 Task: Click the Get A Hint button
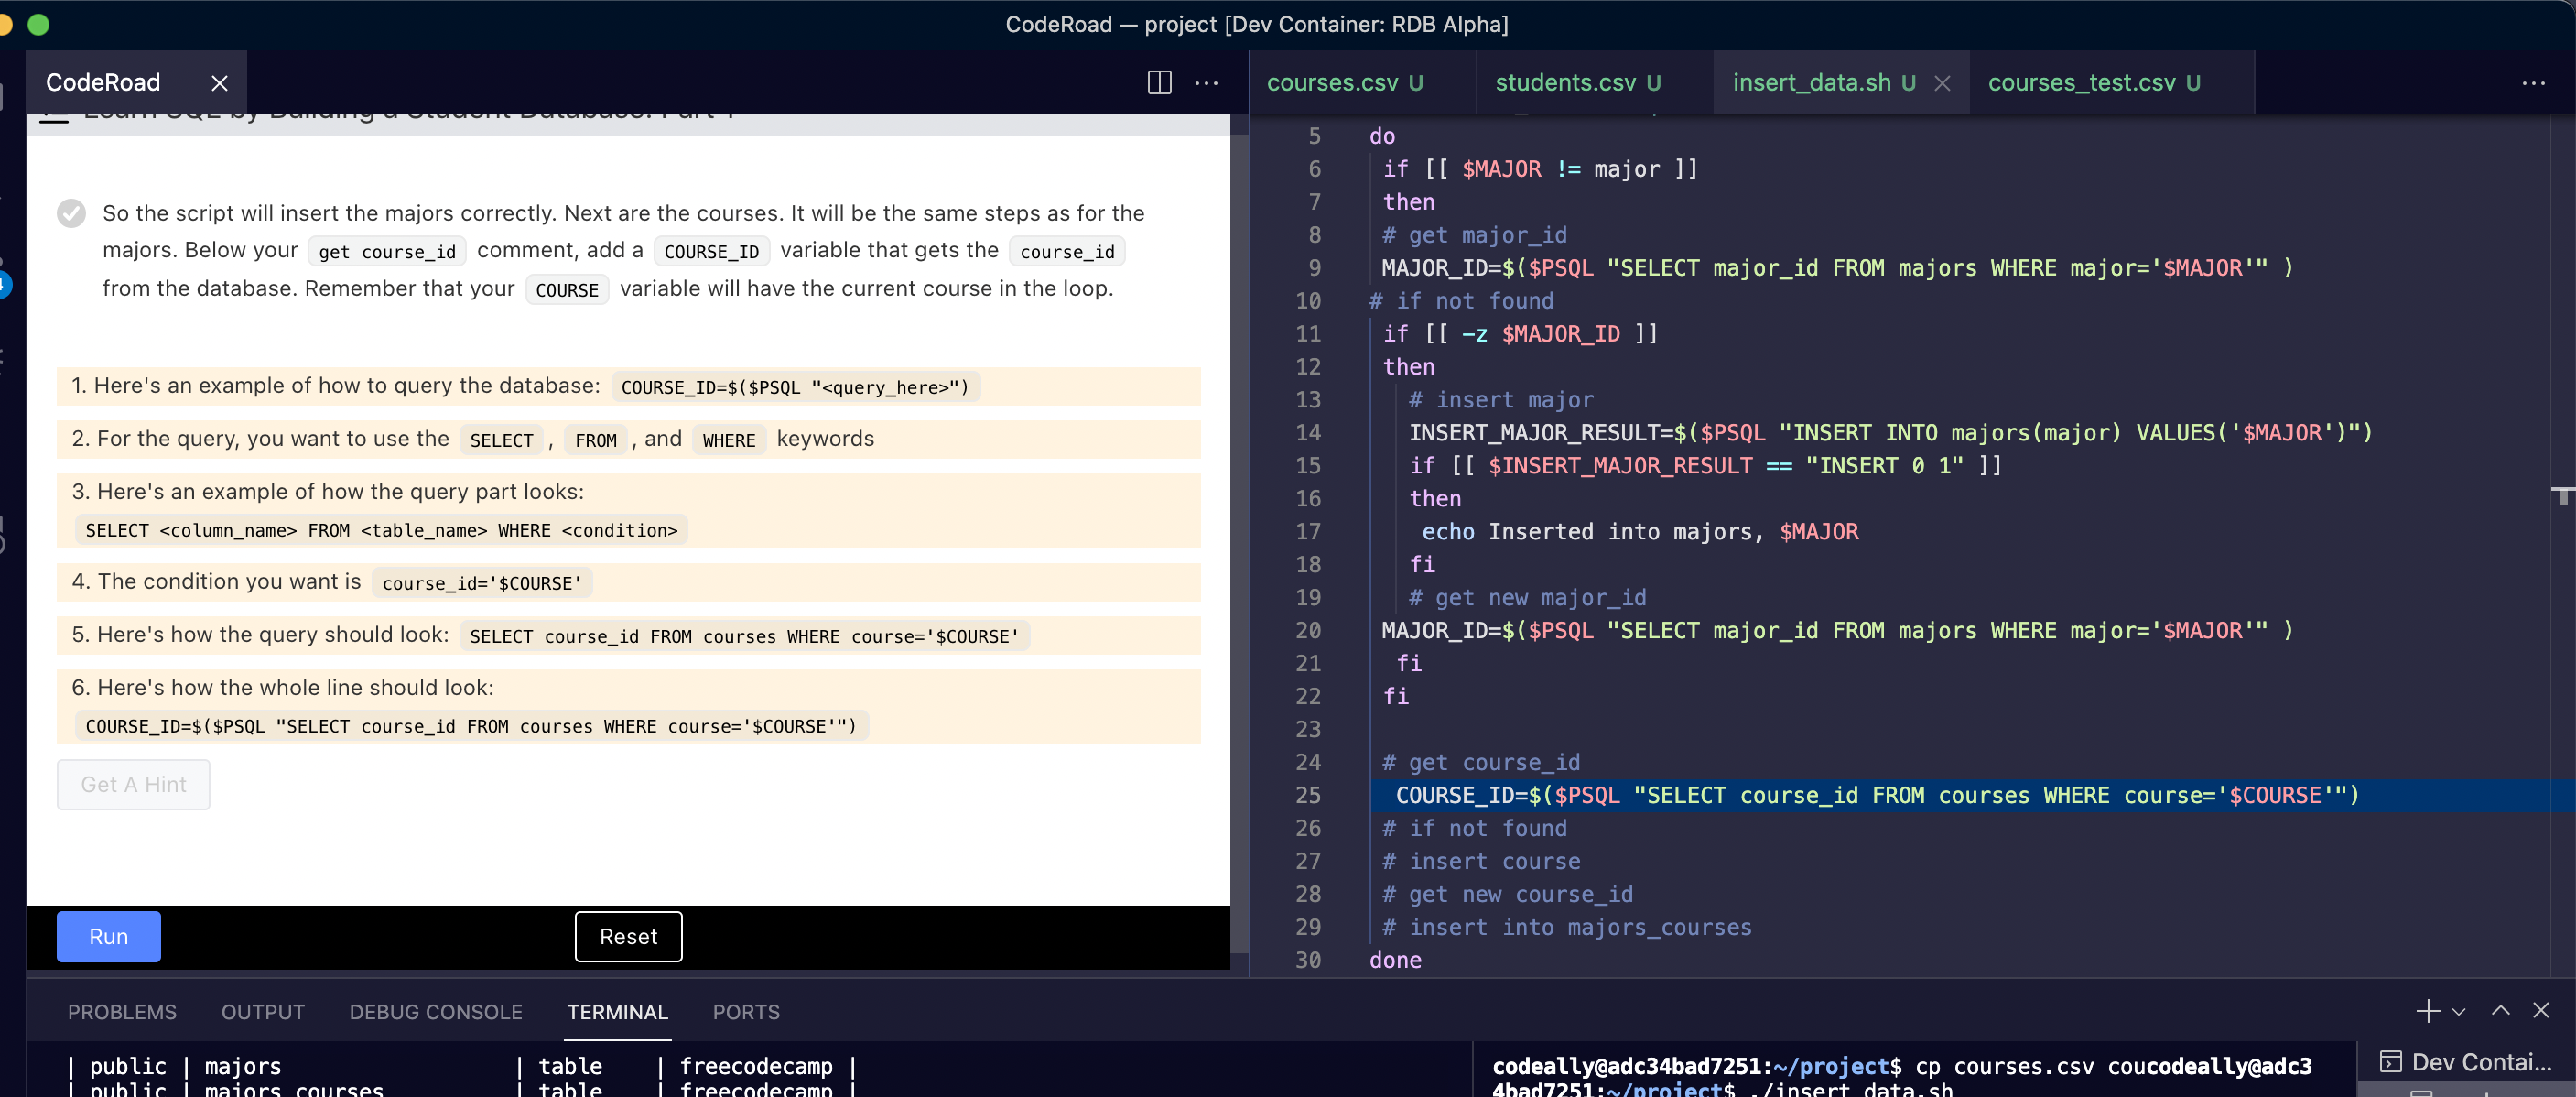click(x=133, y=784)
